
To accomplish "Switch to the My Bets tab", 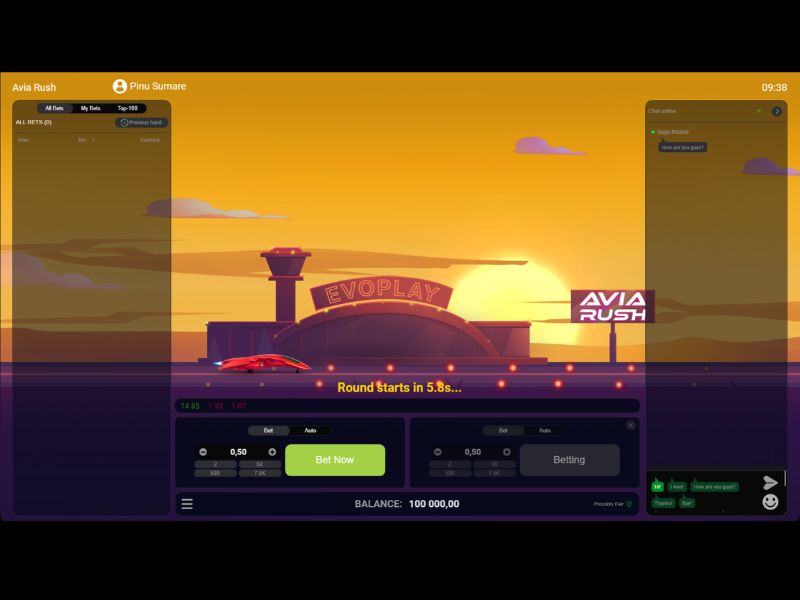I will pyautogui.click(x=93, y=107).
